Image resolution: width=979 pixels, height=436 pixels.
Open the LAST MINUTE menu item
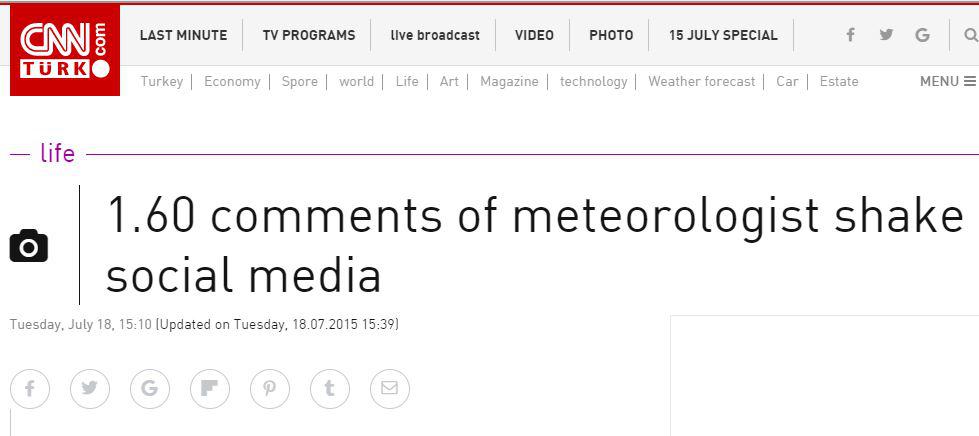coord(184,36)
